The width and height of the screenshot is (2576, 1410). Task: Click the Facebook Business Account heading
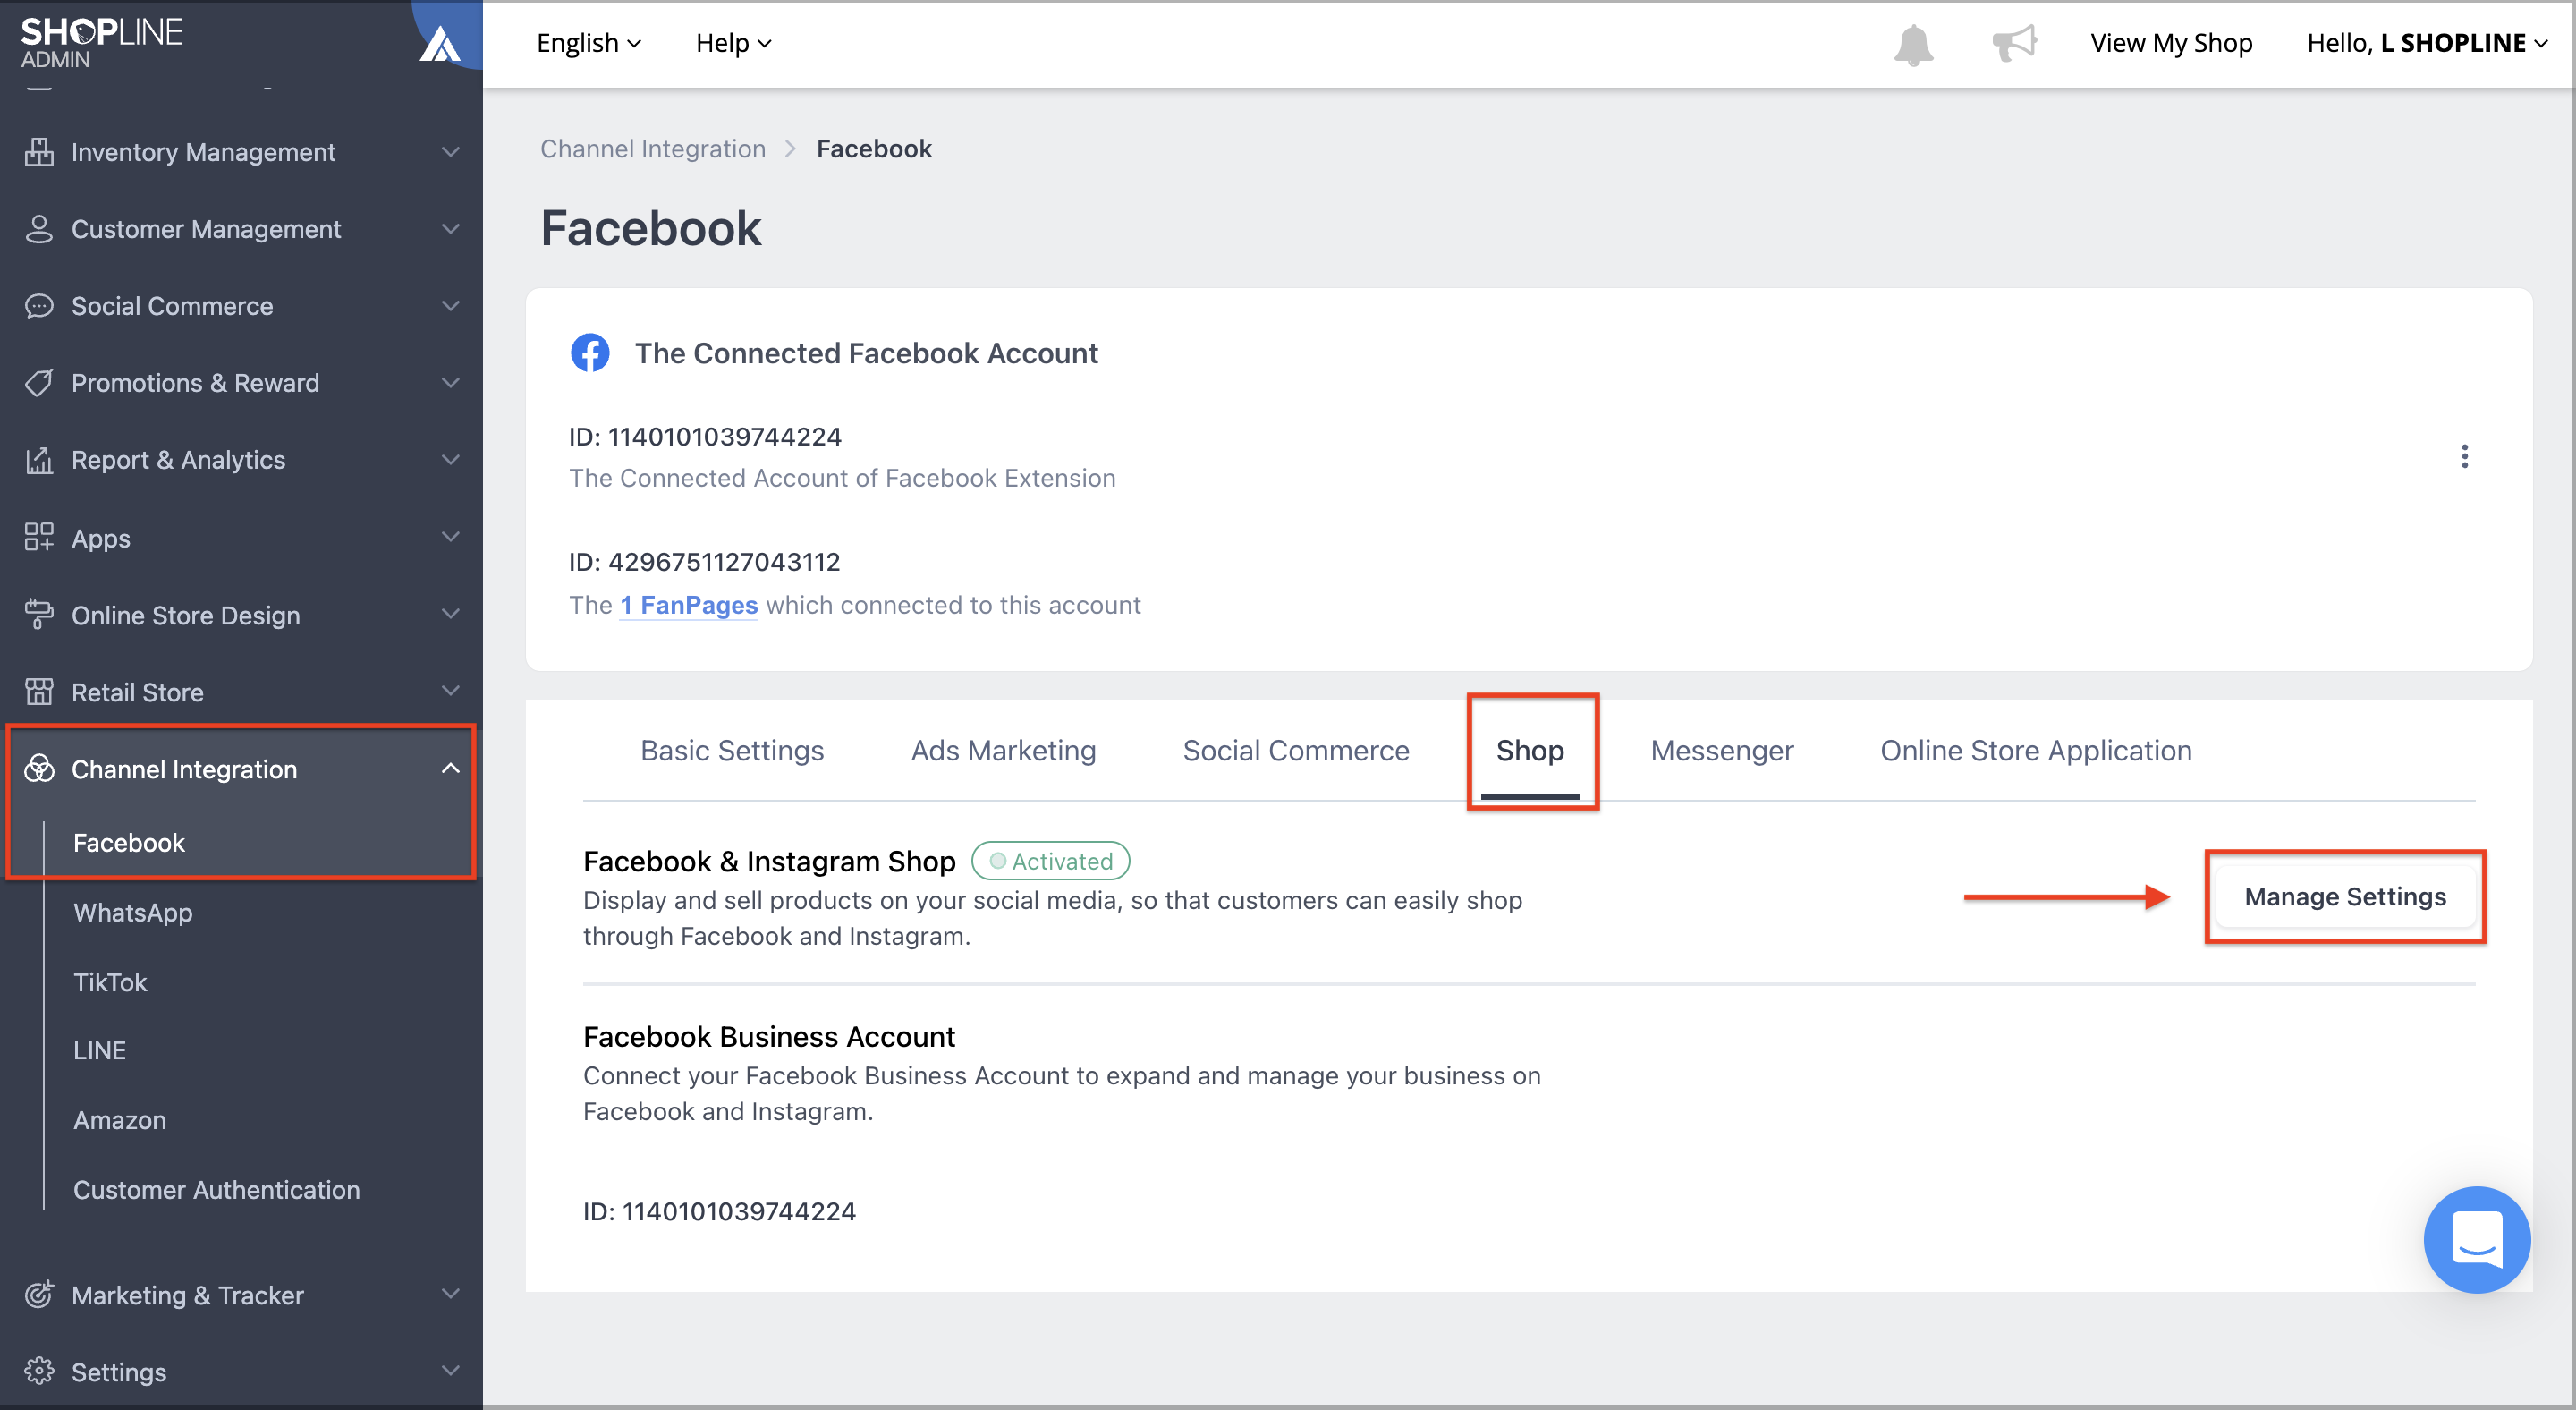[x=769, y=1036]
